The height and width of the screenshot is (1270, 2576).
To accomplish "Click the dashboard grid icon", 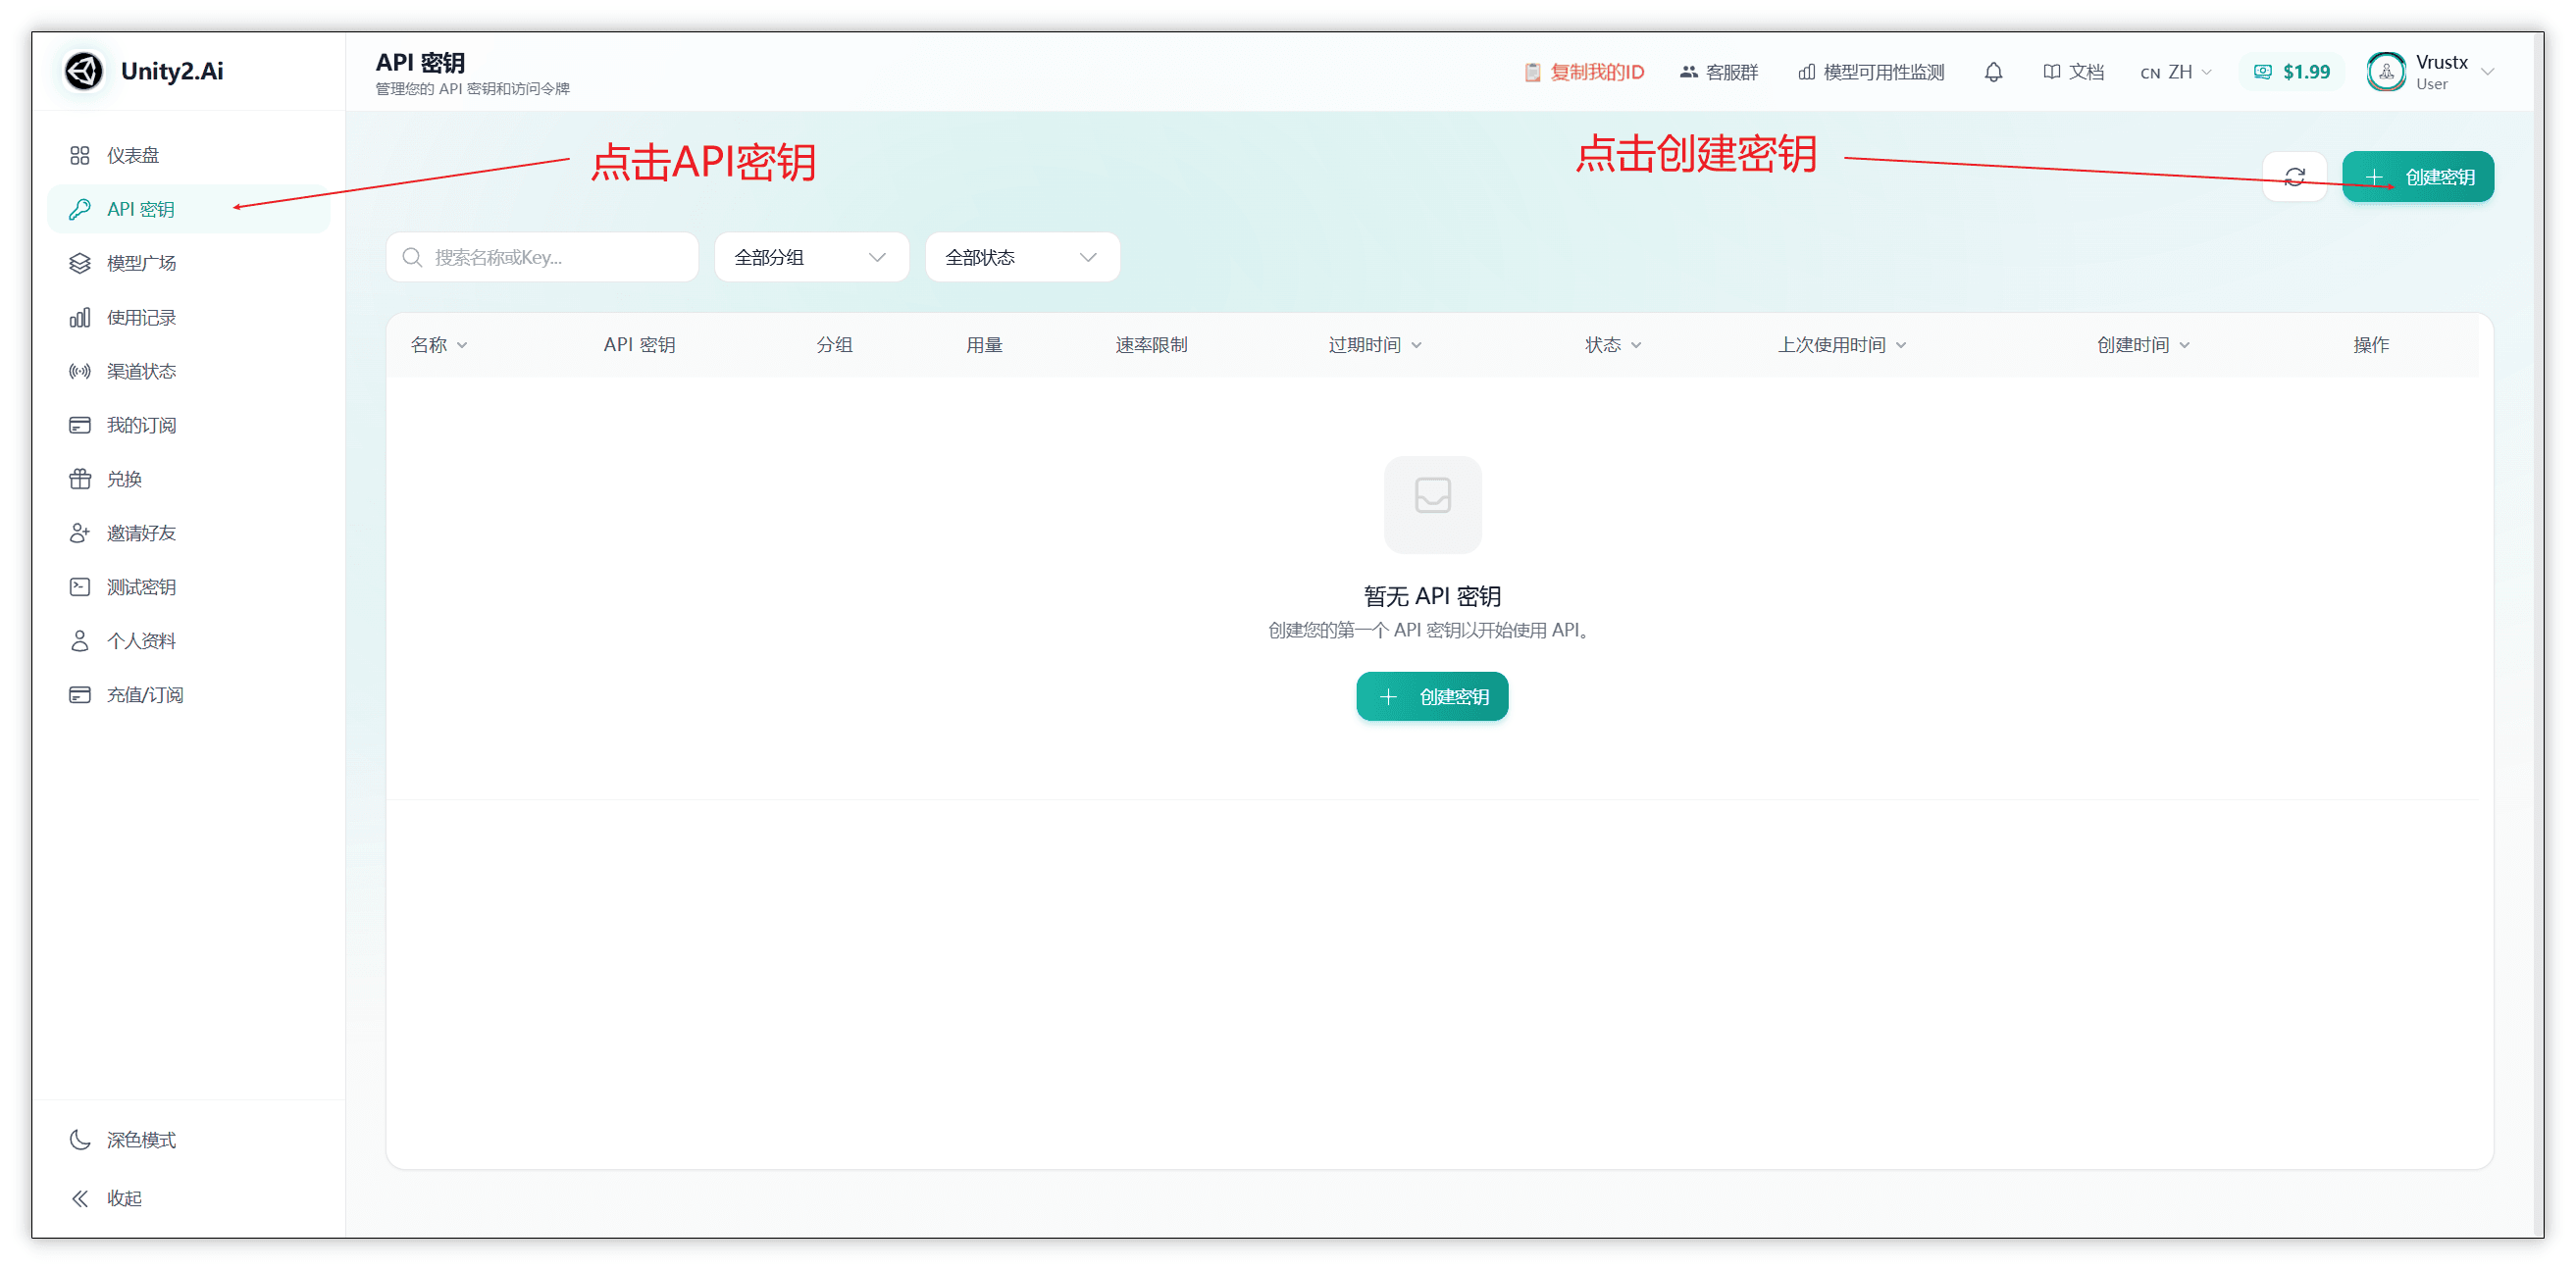I will coord(80,155).
